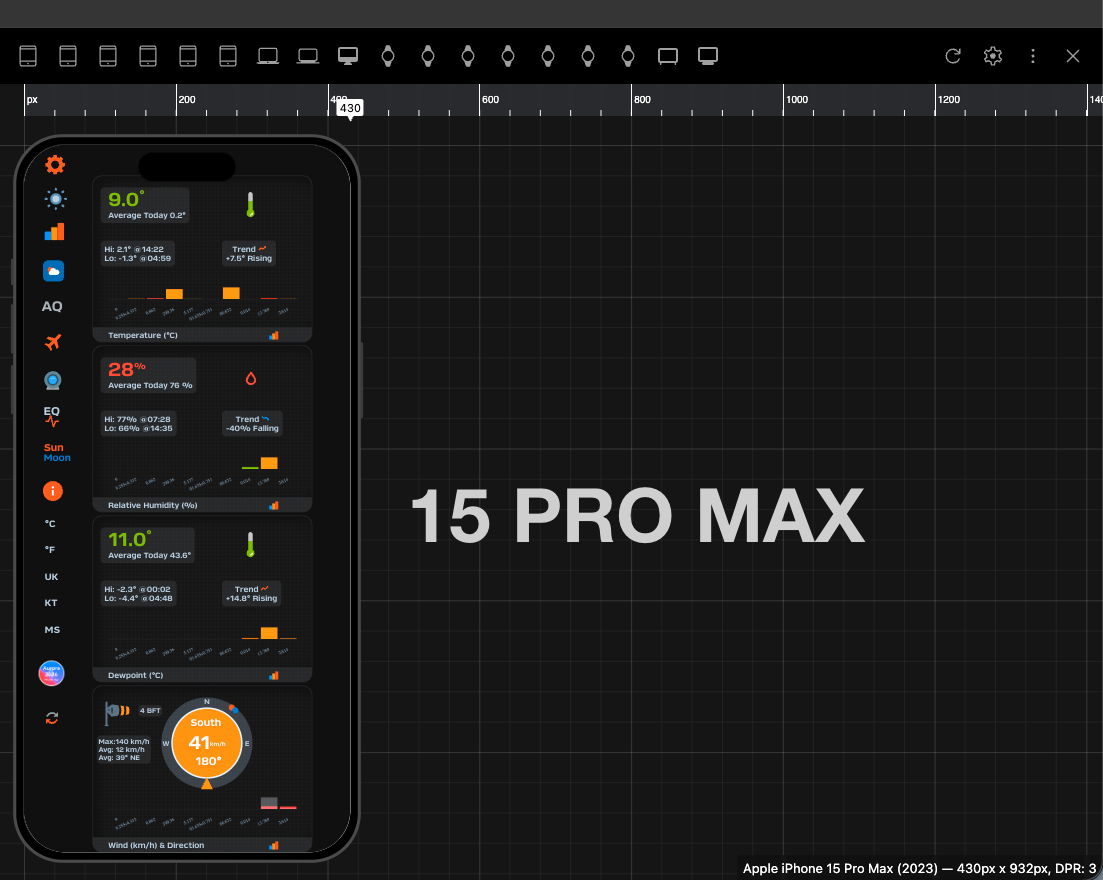The height and width of the screenshot is (880, 1103).
Task: Open the three-dot more options menu
Action: tap(1033, 56)
